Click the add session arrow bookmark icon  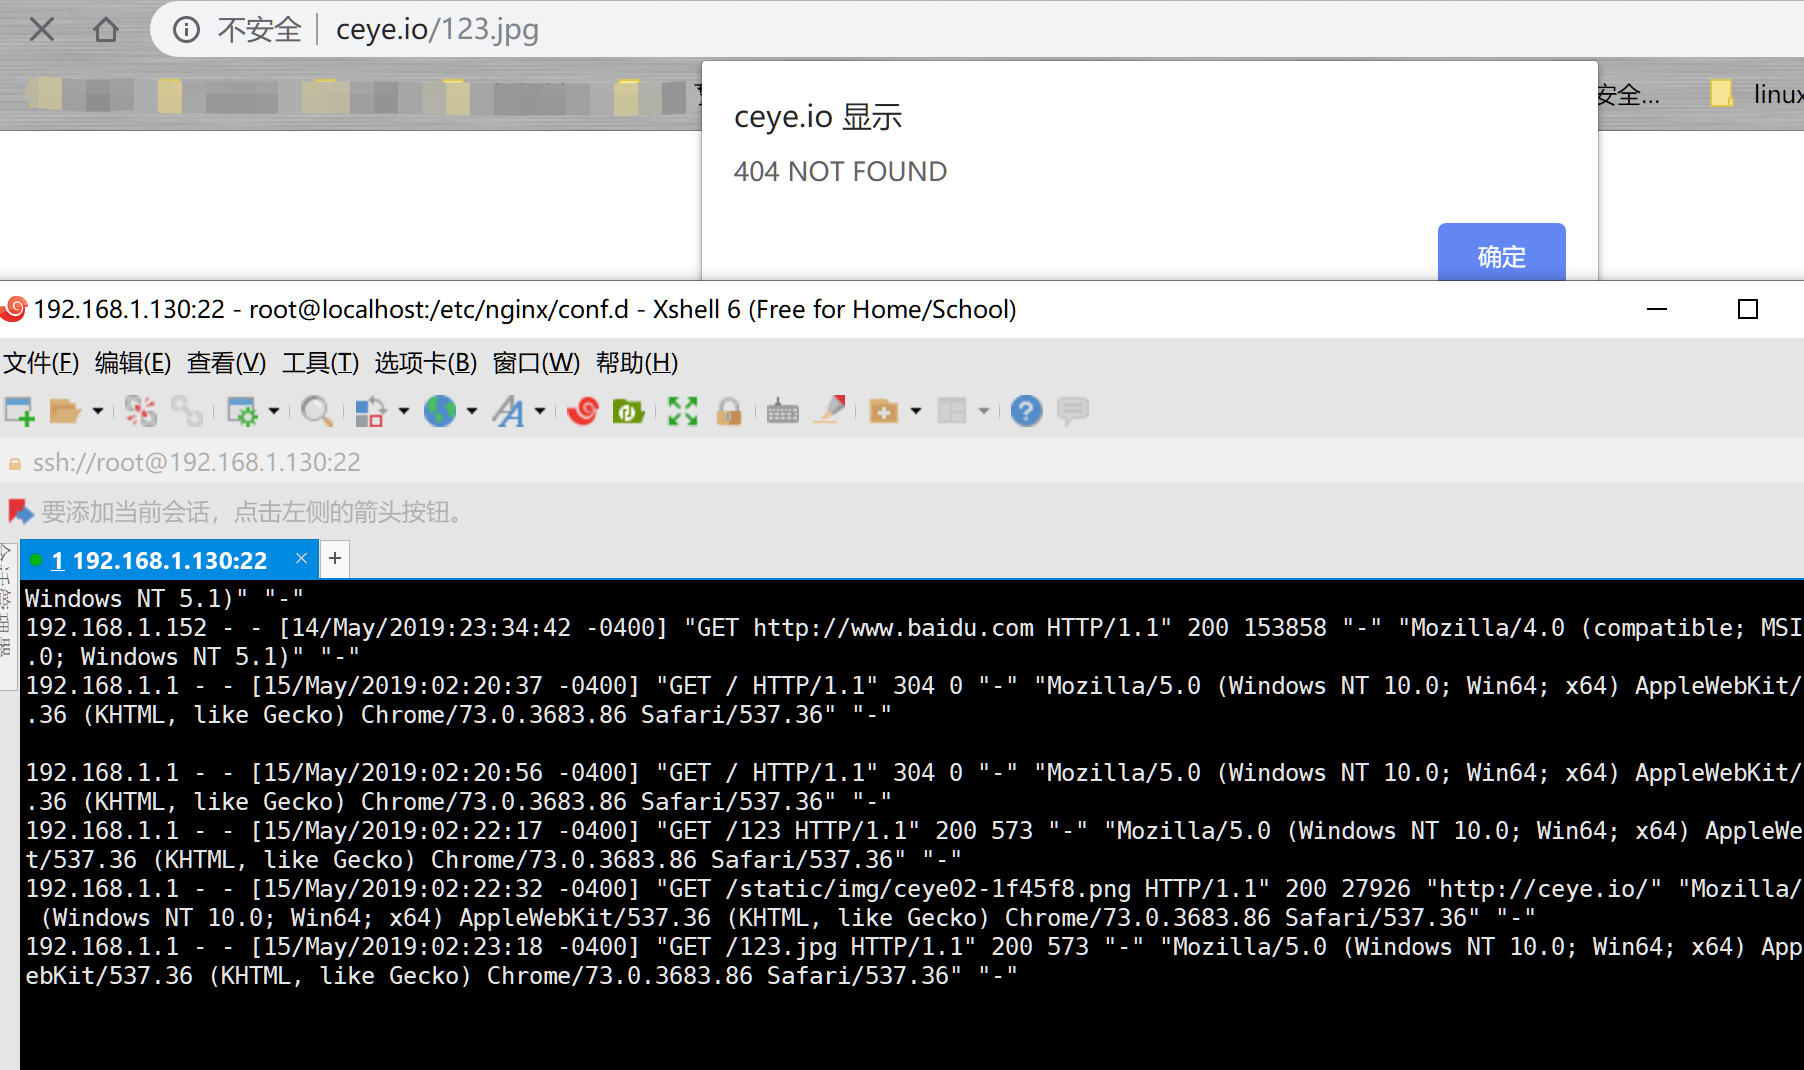pyautogui.click(x=21, y=512)
